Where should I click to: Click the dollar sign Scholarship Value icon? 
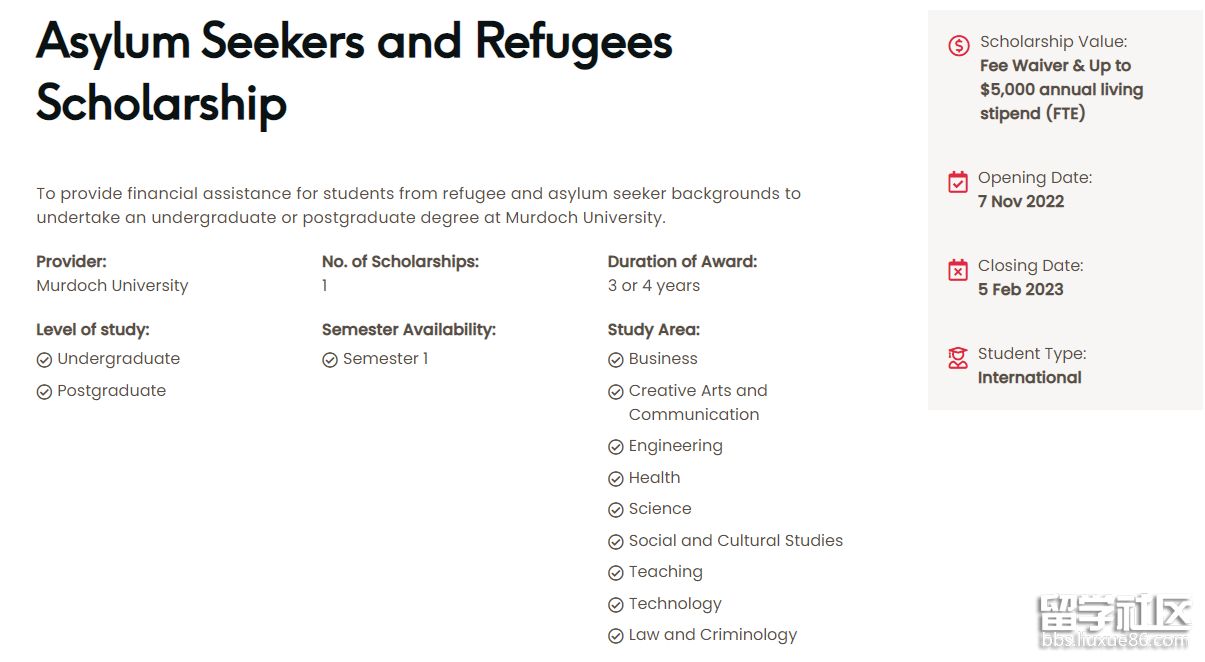pos(958,45)
